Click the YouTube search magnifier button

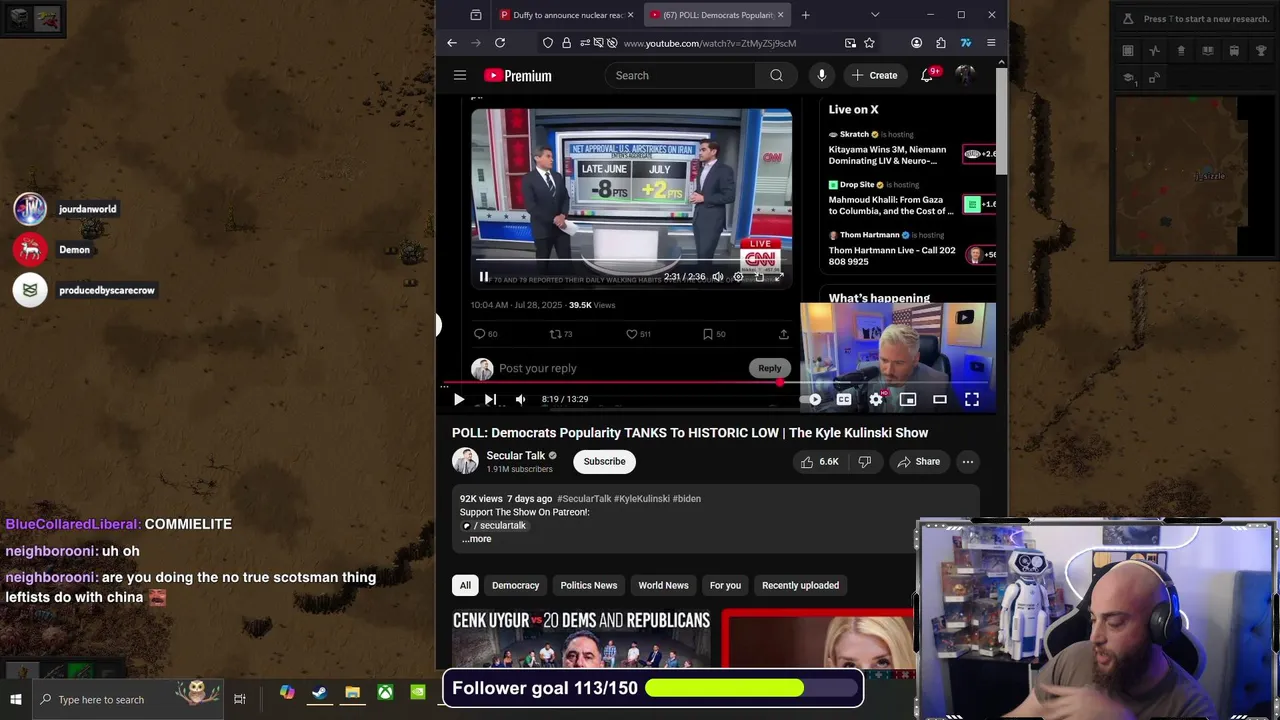tap(776, 75)
